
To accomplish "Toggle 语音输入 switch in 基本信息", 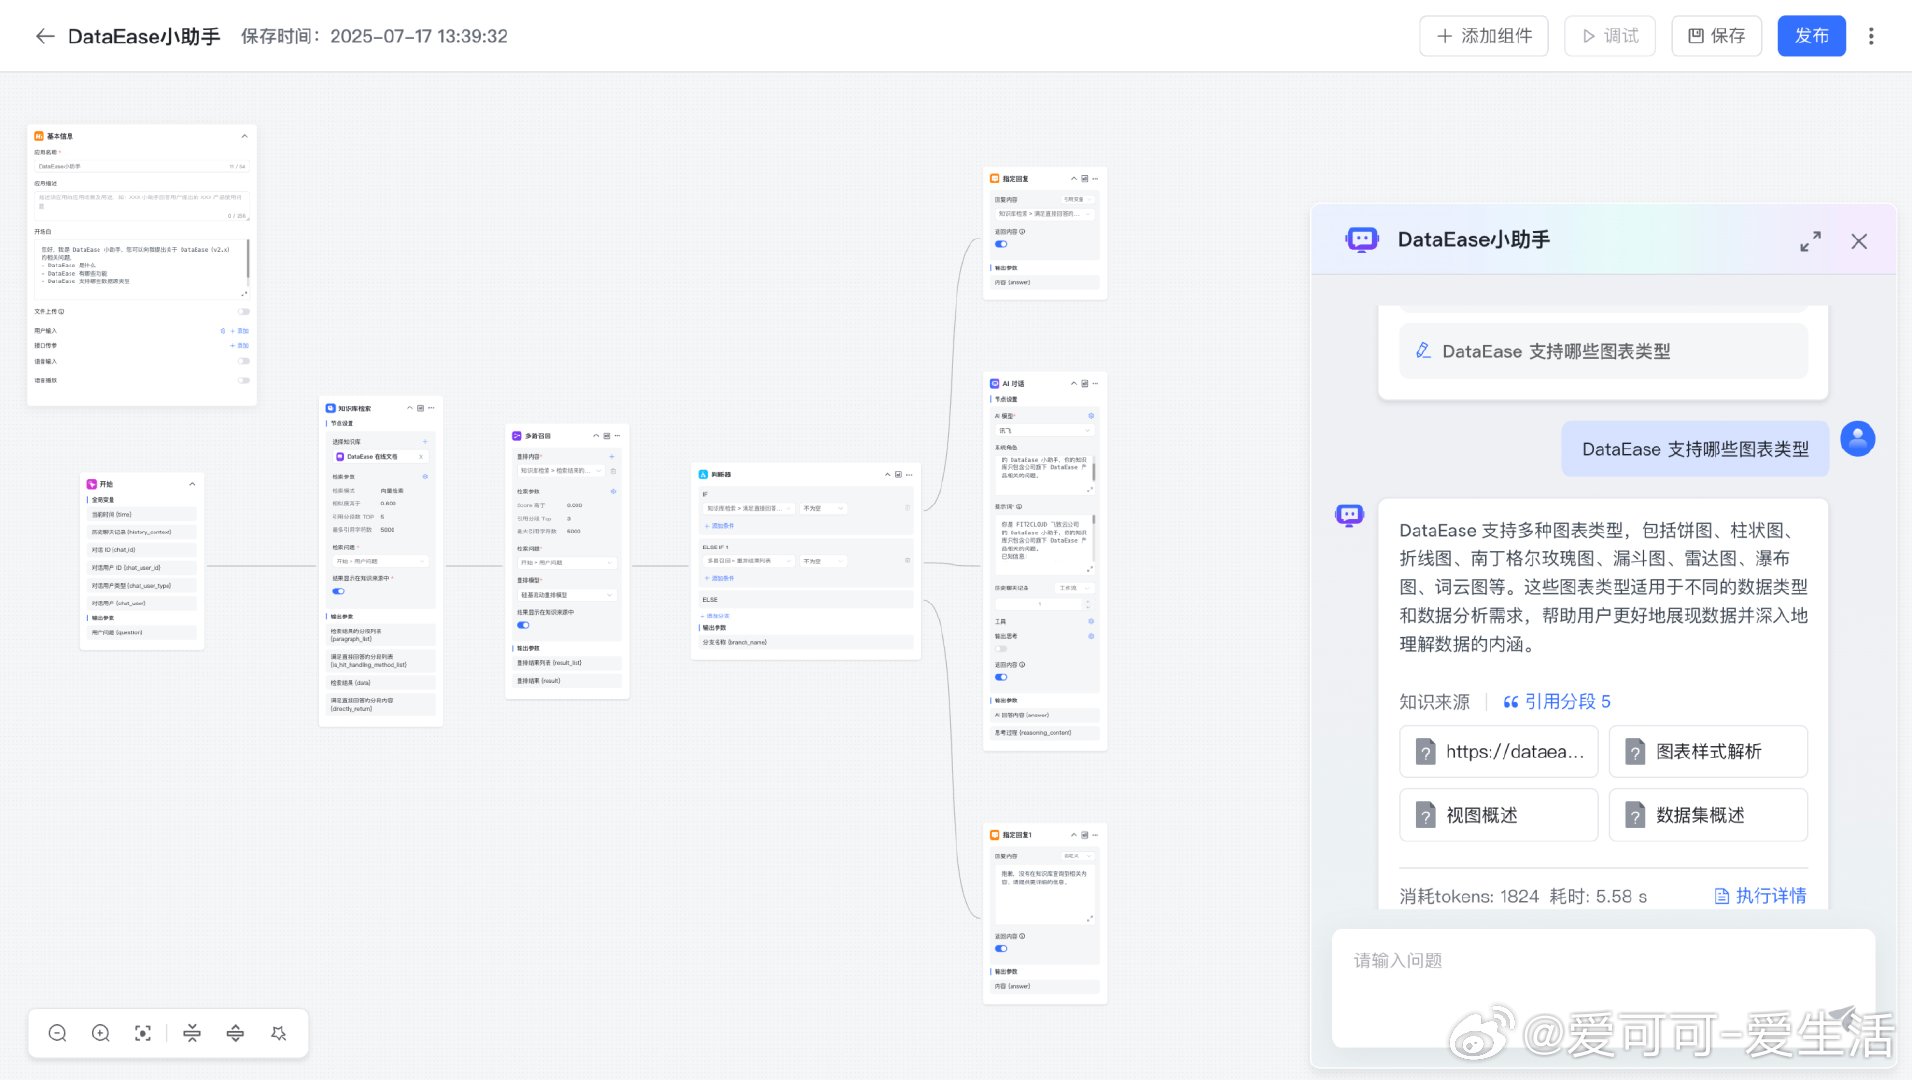I will (244, 361).
